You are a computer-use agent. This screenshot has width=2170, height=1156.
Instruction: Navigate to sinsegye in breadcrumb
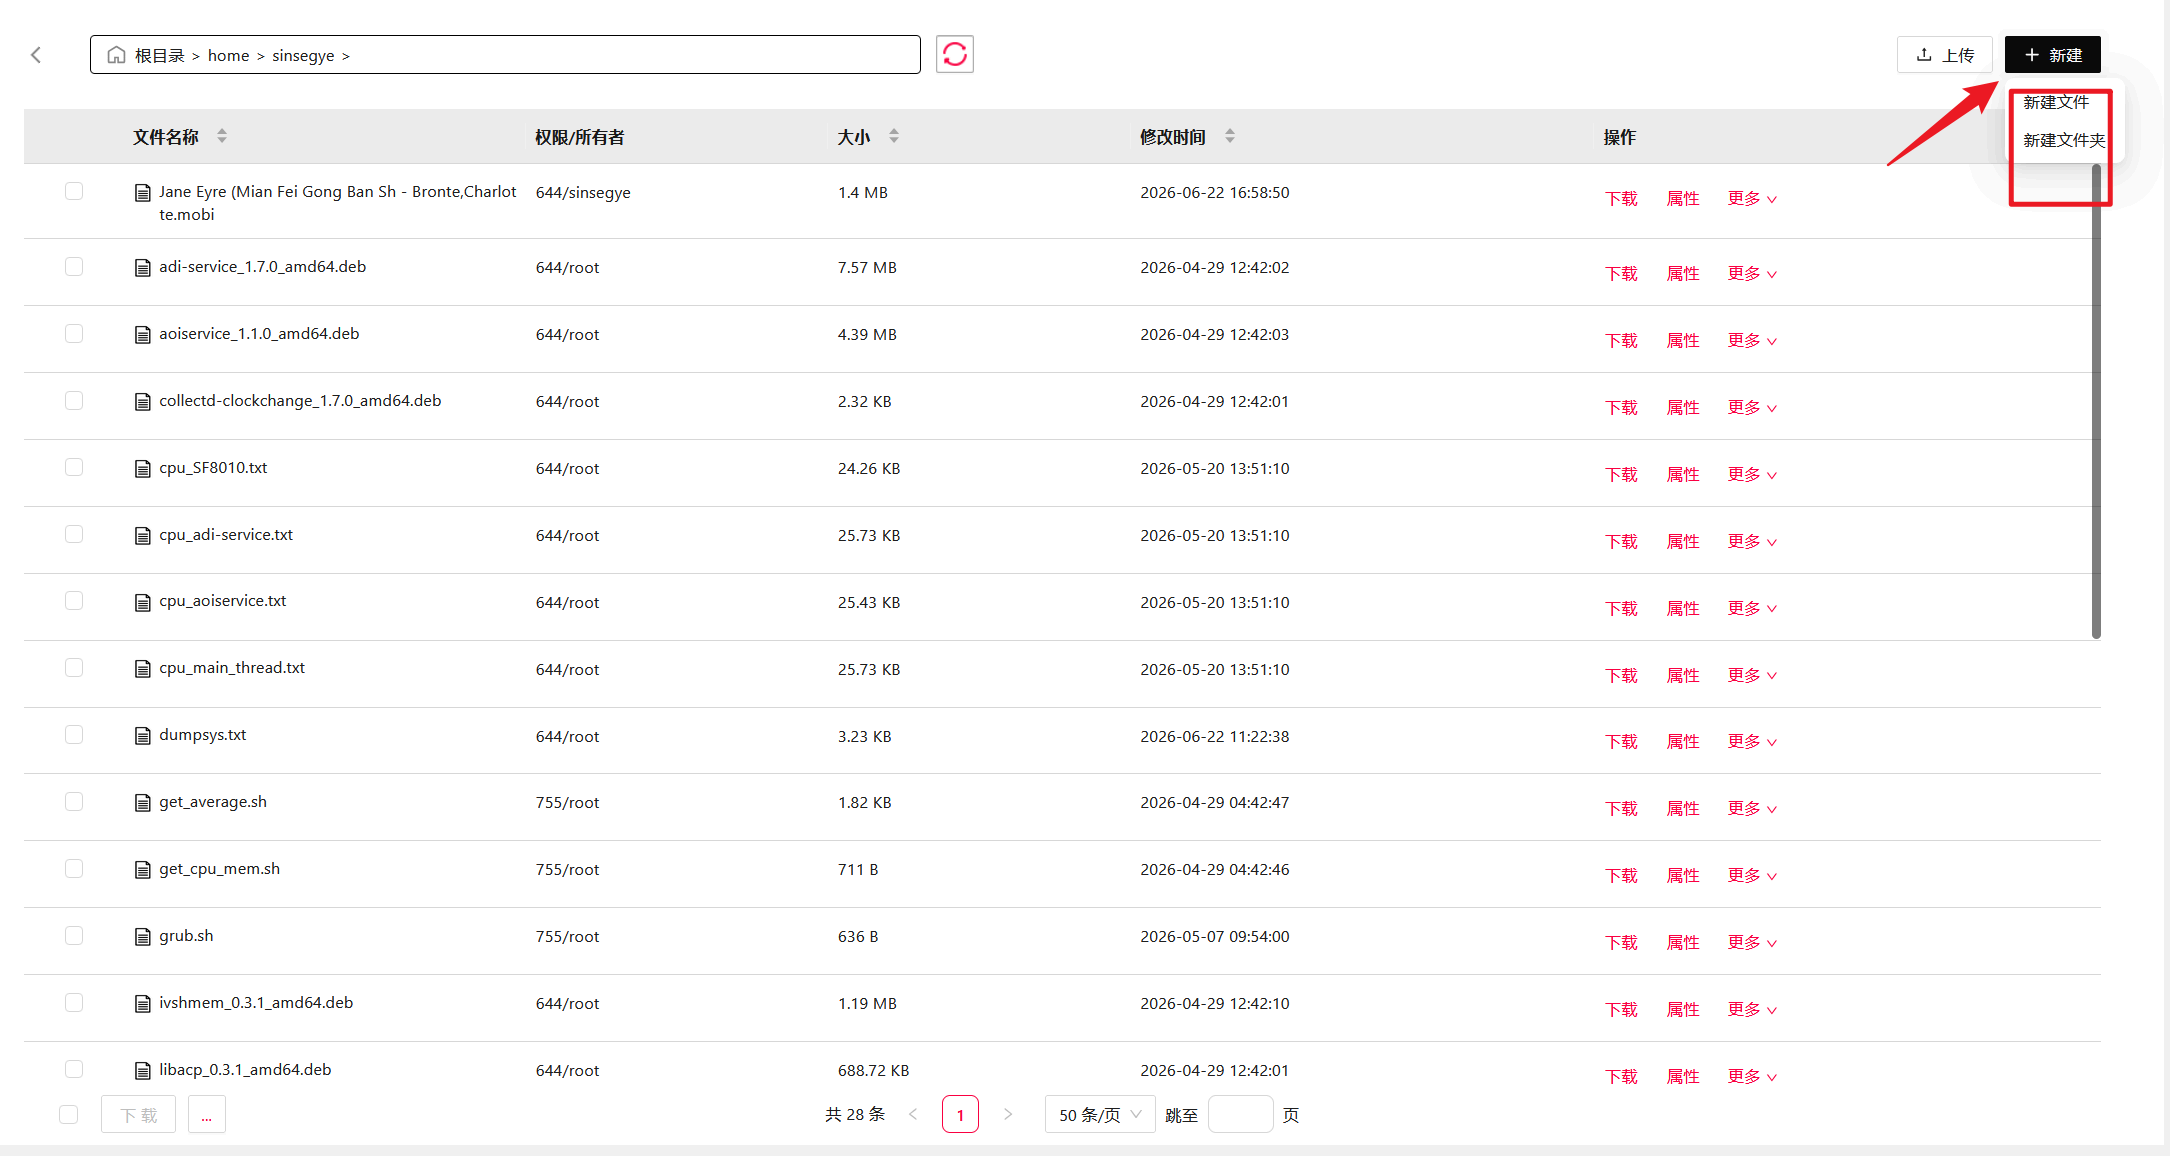(303, 55)
